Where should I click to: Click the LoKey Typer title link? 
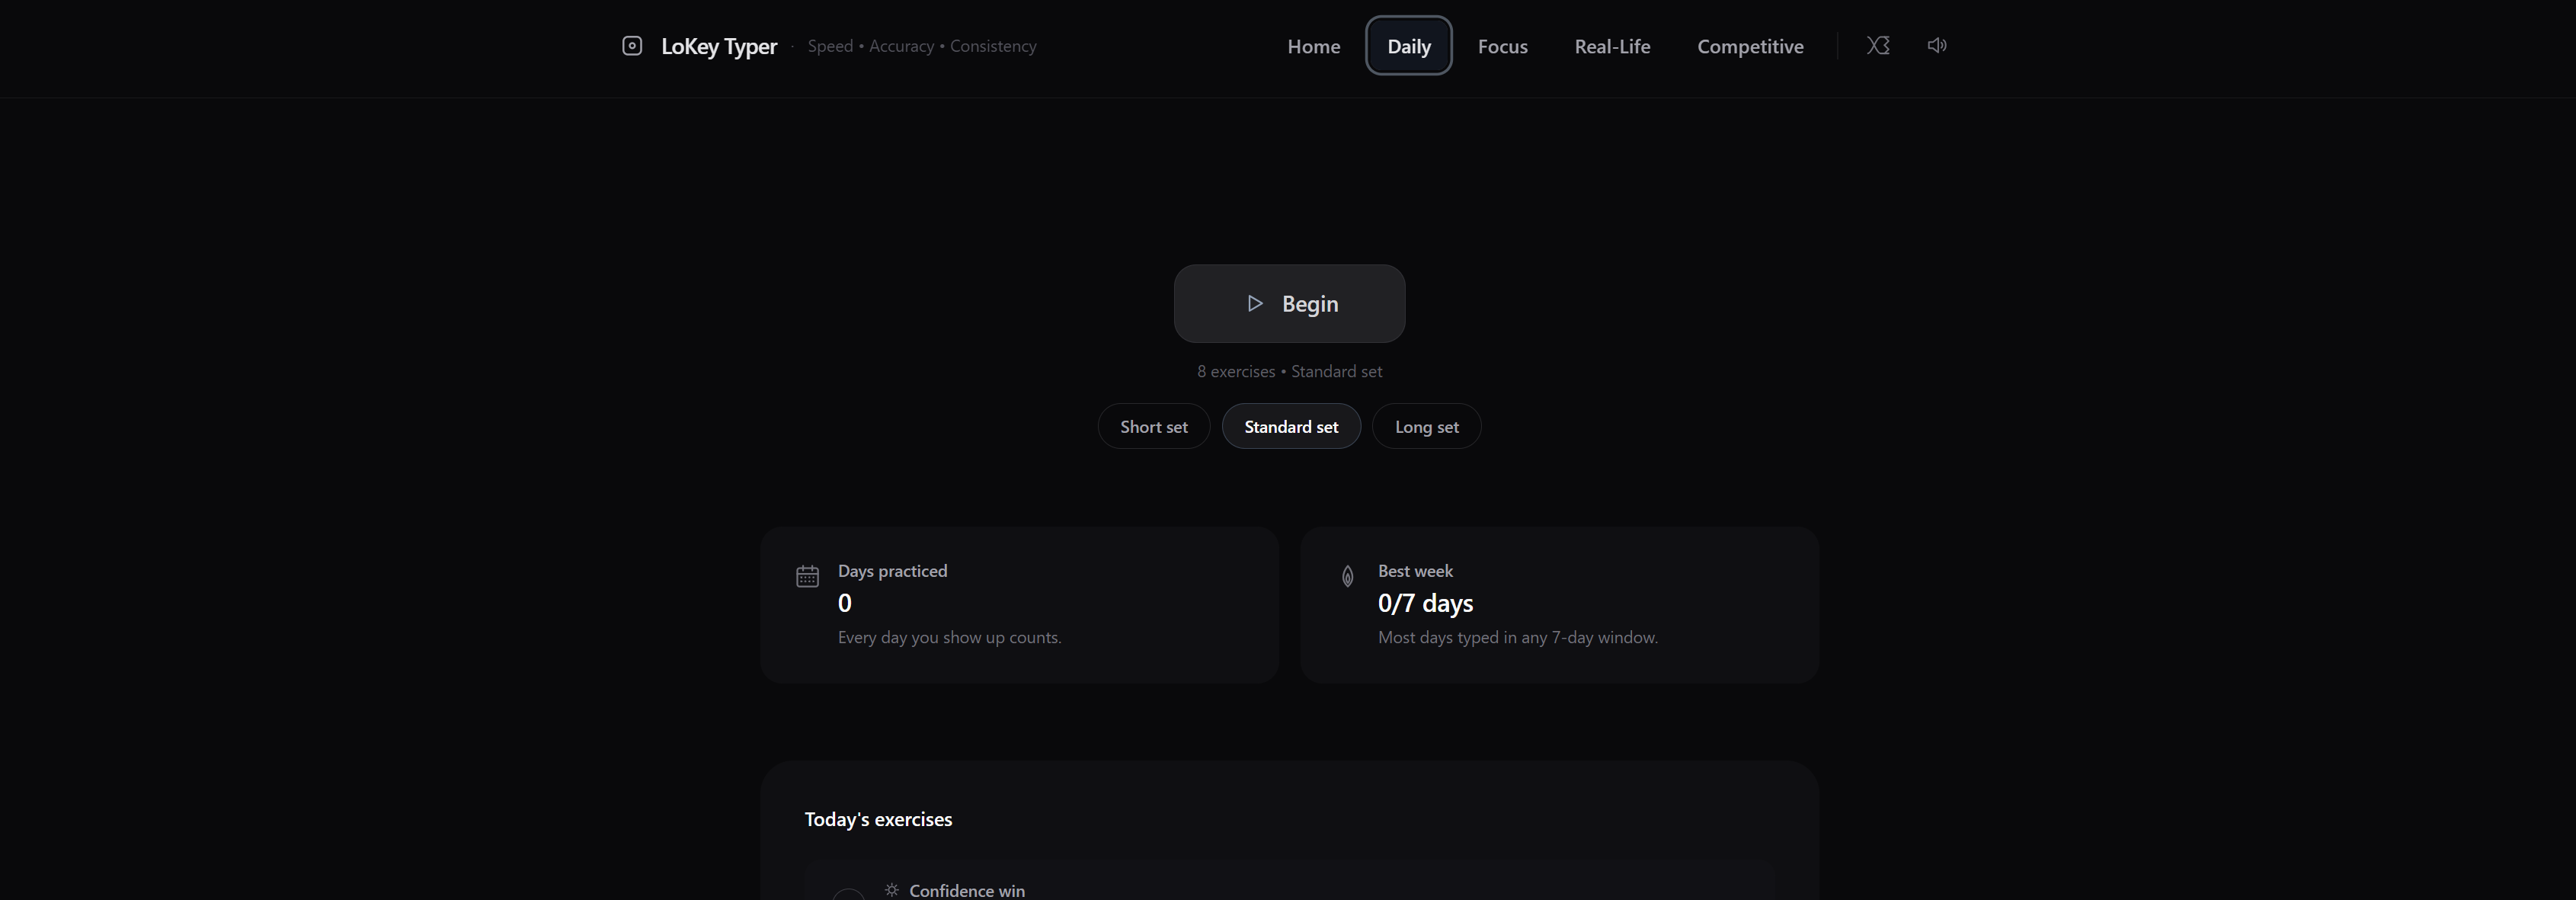coord(718,47)
